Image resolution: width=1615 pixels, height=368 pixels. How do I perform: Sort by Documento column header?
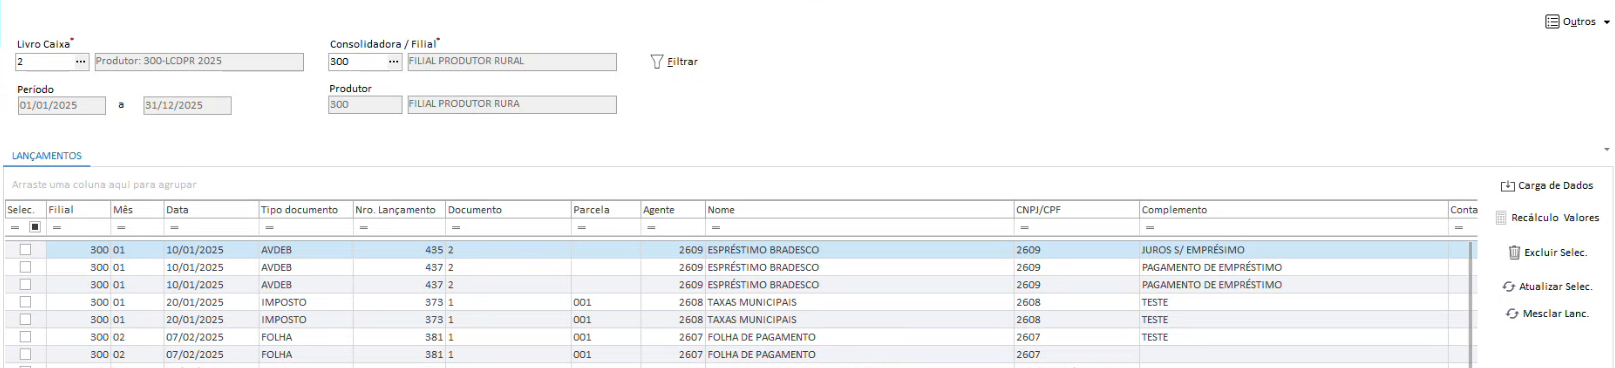(509, 210)
